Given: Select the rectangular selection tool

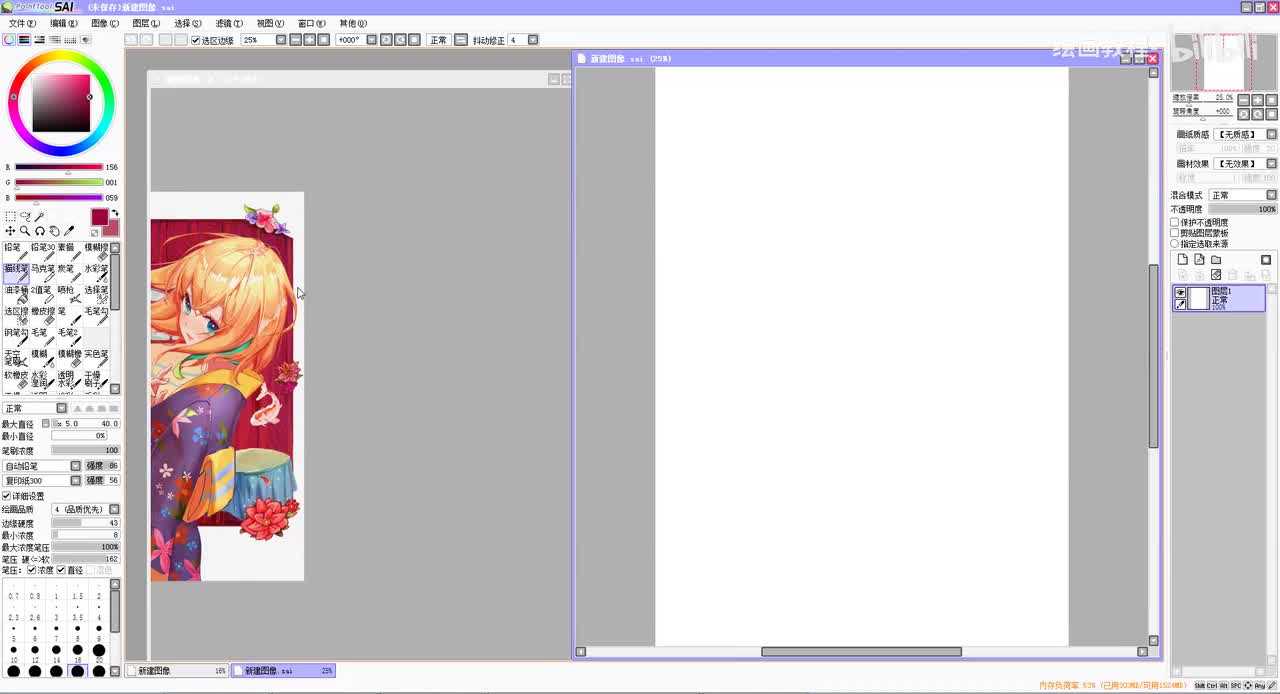Looking at the screenshot, I should tap(11, 216).
